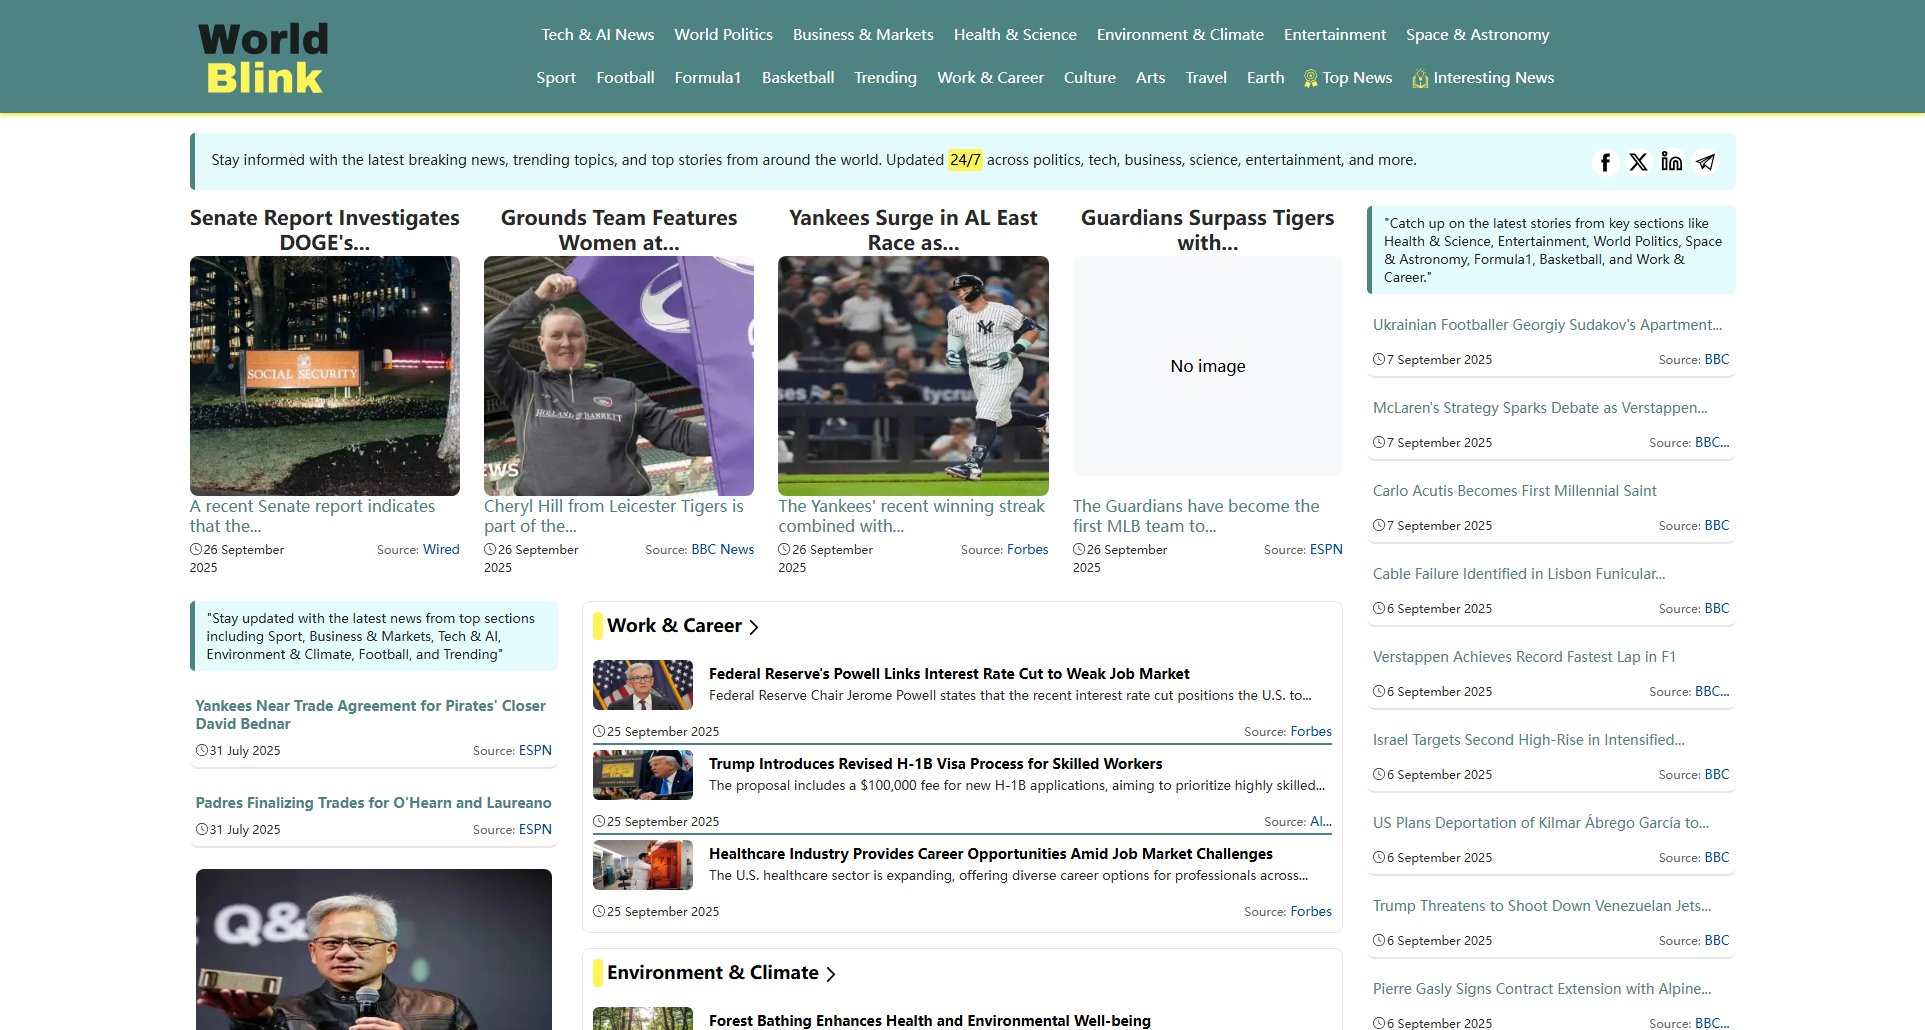Open Forbes source under Yankees story
The image size is (1925, 1030).
click(x=1028, y=550)
